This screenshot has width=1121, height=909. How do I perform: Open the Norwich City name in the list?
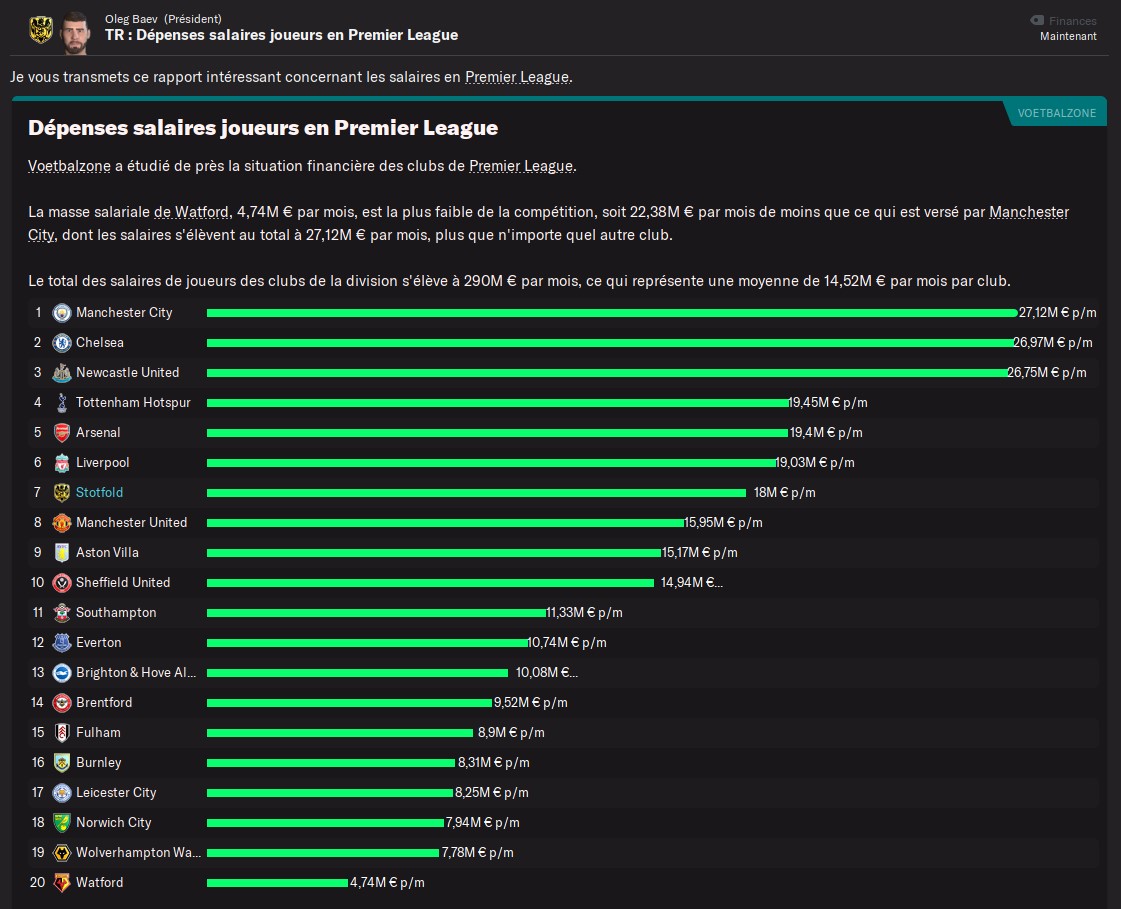pos(114,823)
